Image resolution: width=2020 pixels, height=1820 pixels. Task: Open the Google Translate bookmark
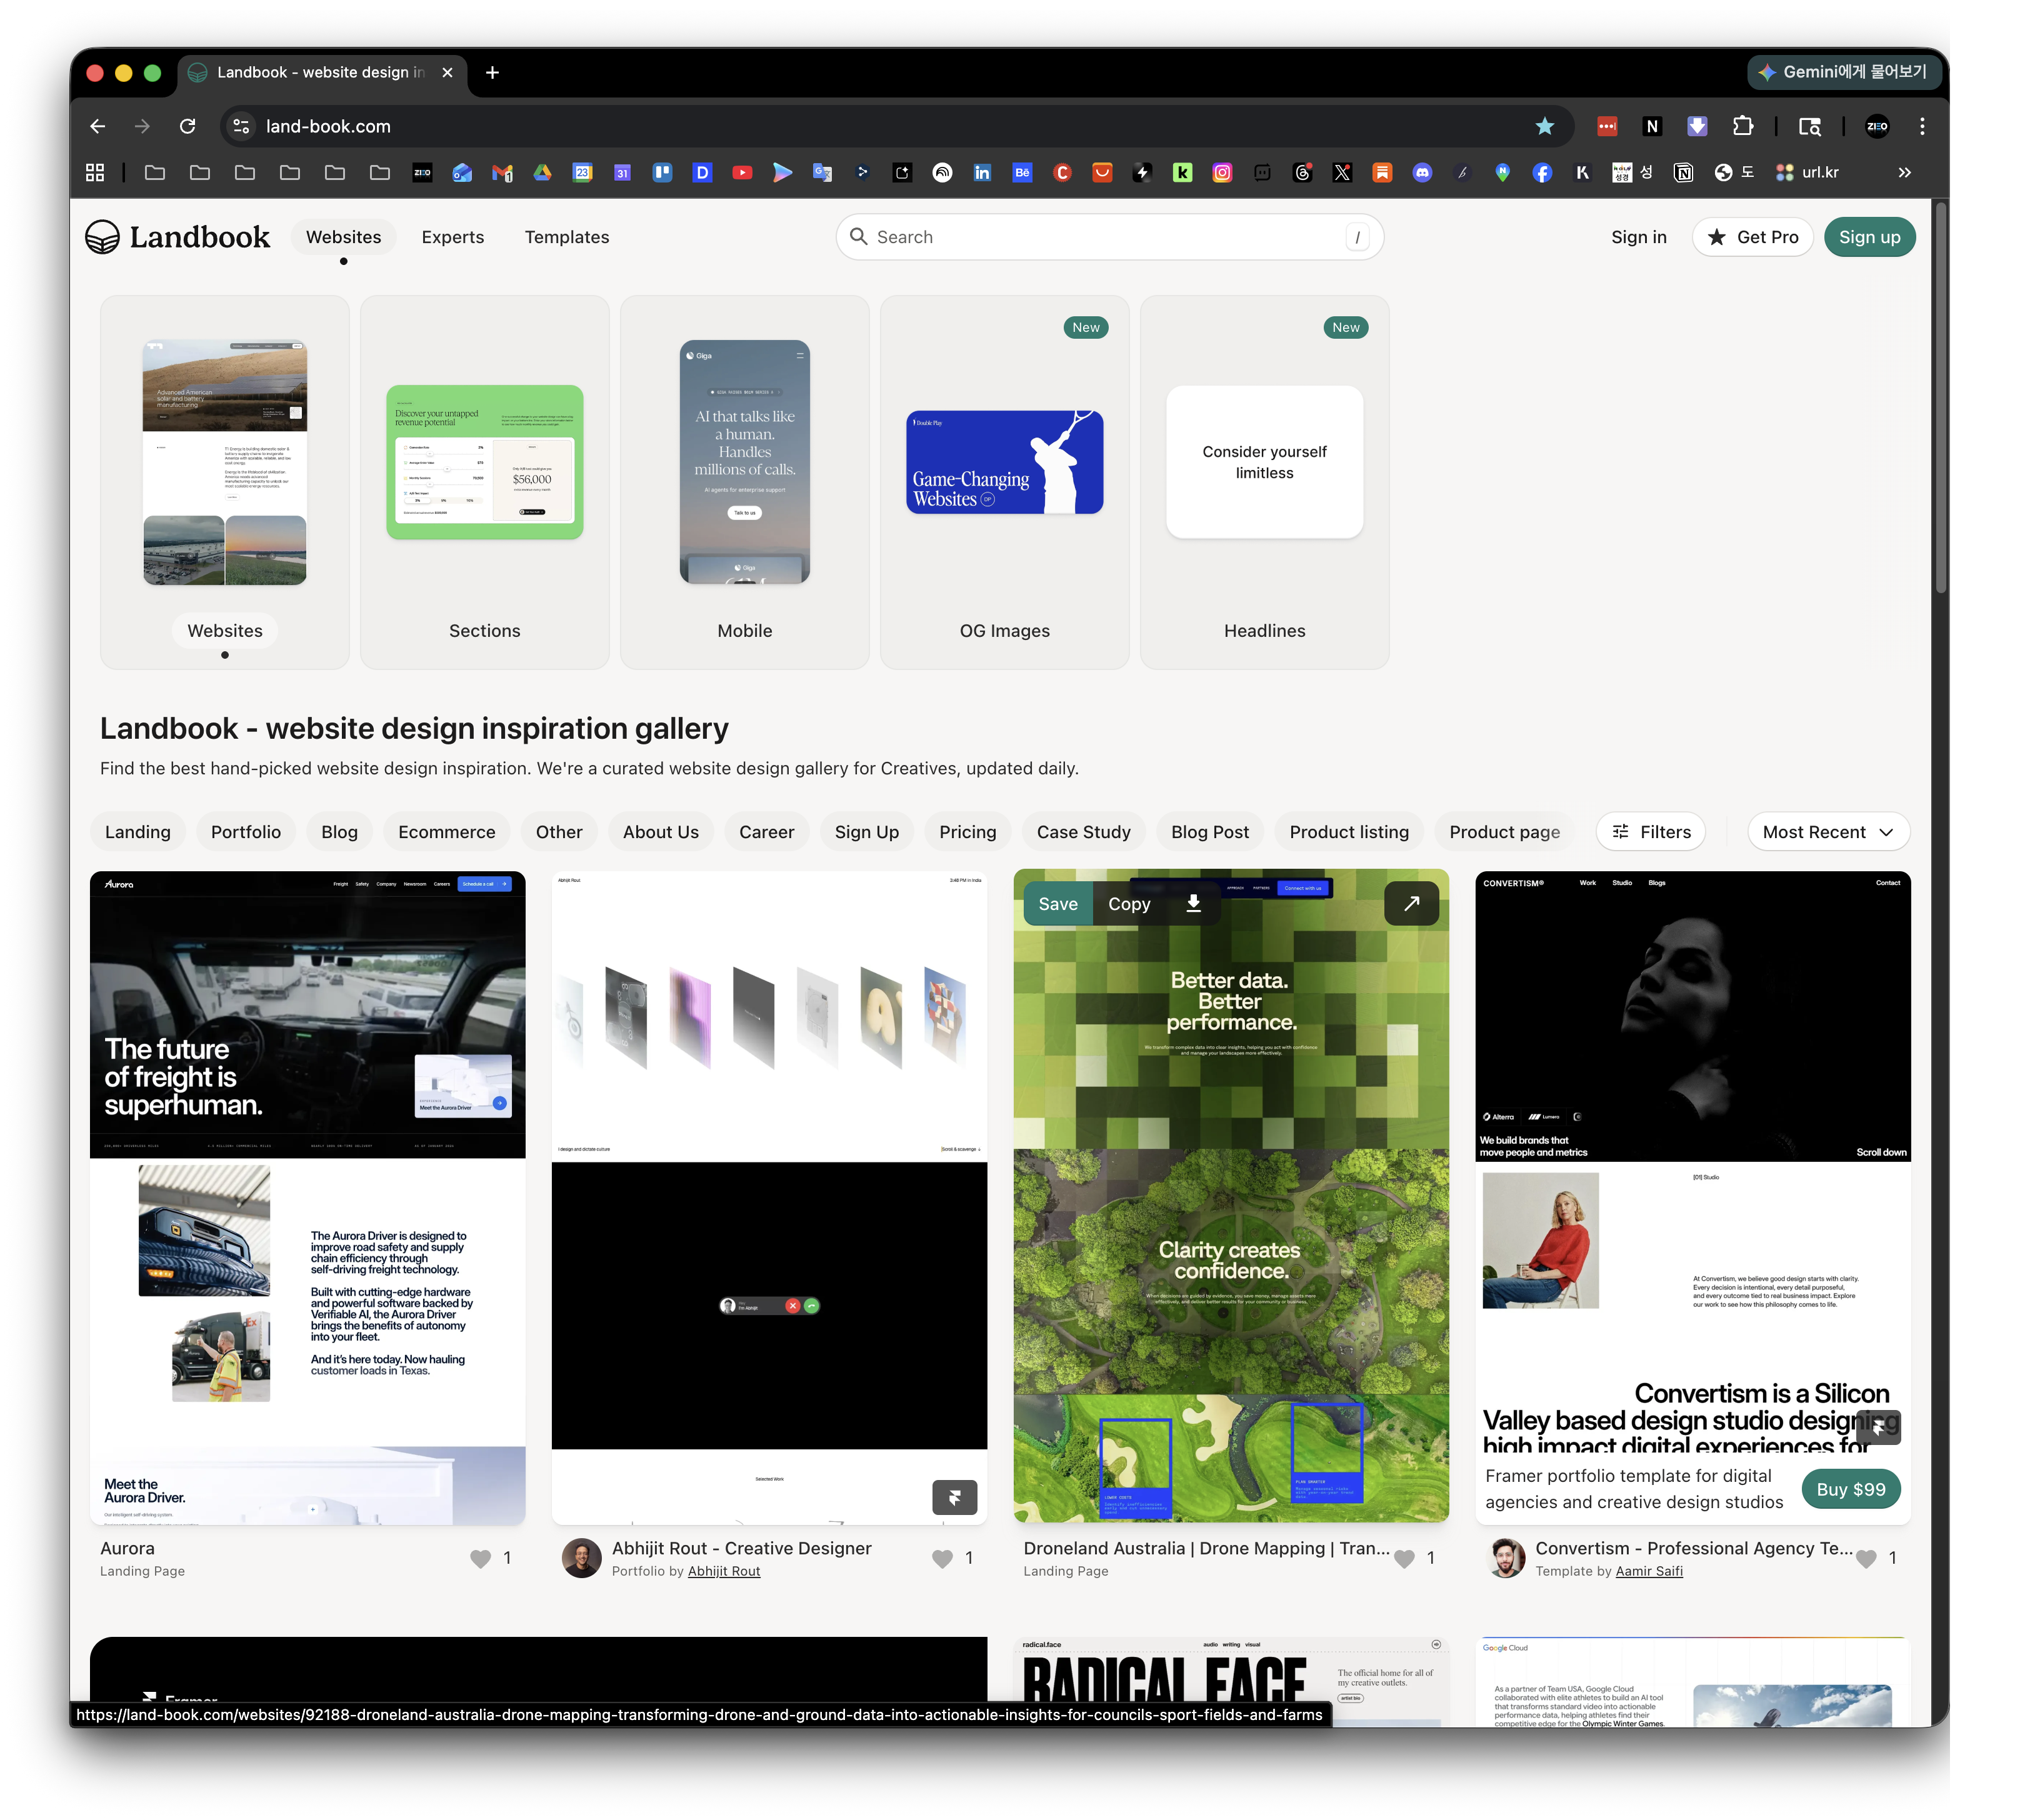822,173
